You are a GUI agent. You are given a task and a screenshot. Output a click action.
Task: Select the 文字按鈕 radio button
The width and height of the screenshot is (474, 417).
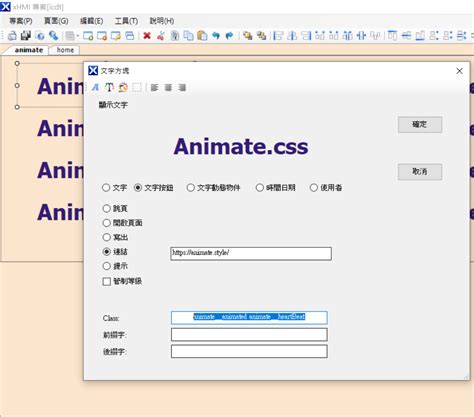(x=153, y=188)
